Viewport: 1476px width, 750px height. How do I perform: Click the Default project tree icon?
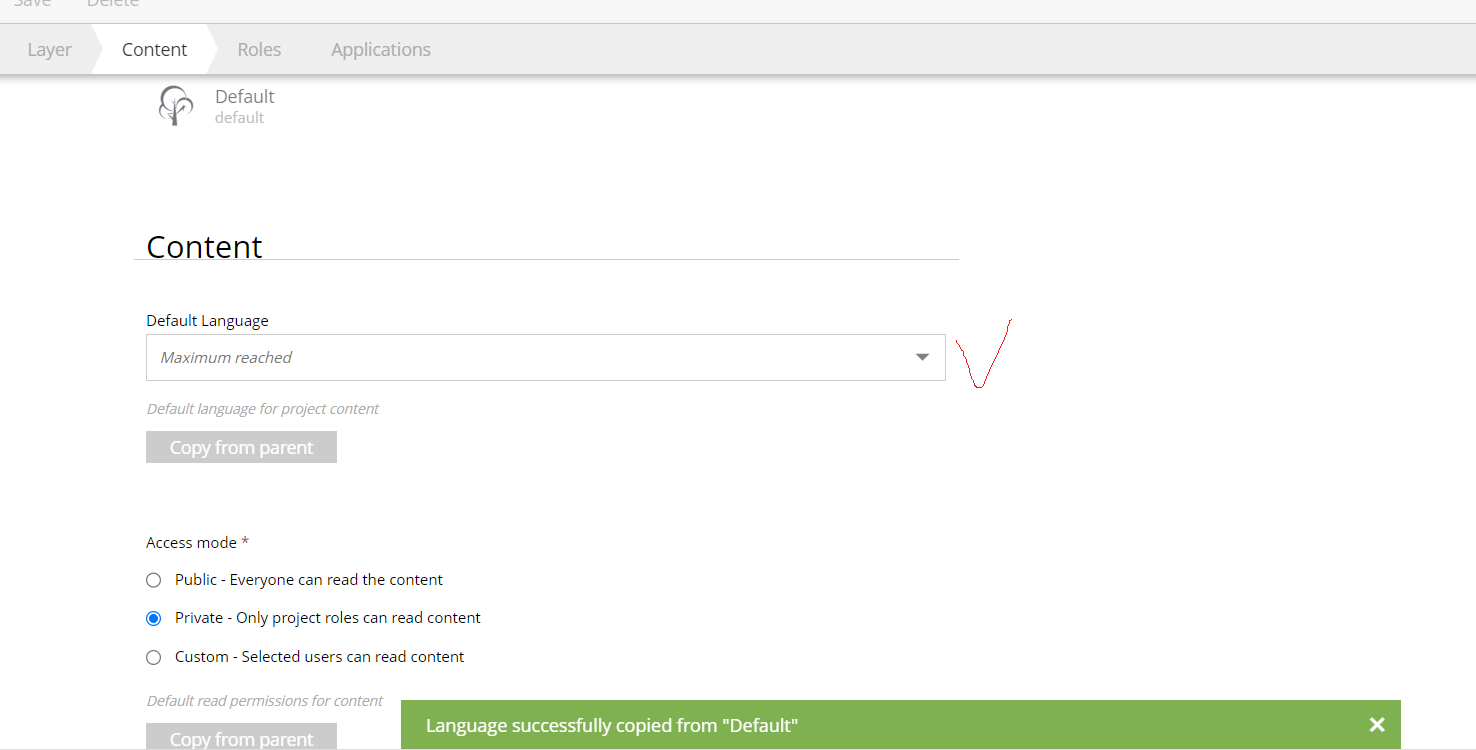[176, 106]
